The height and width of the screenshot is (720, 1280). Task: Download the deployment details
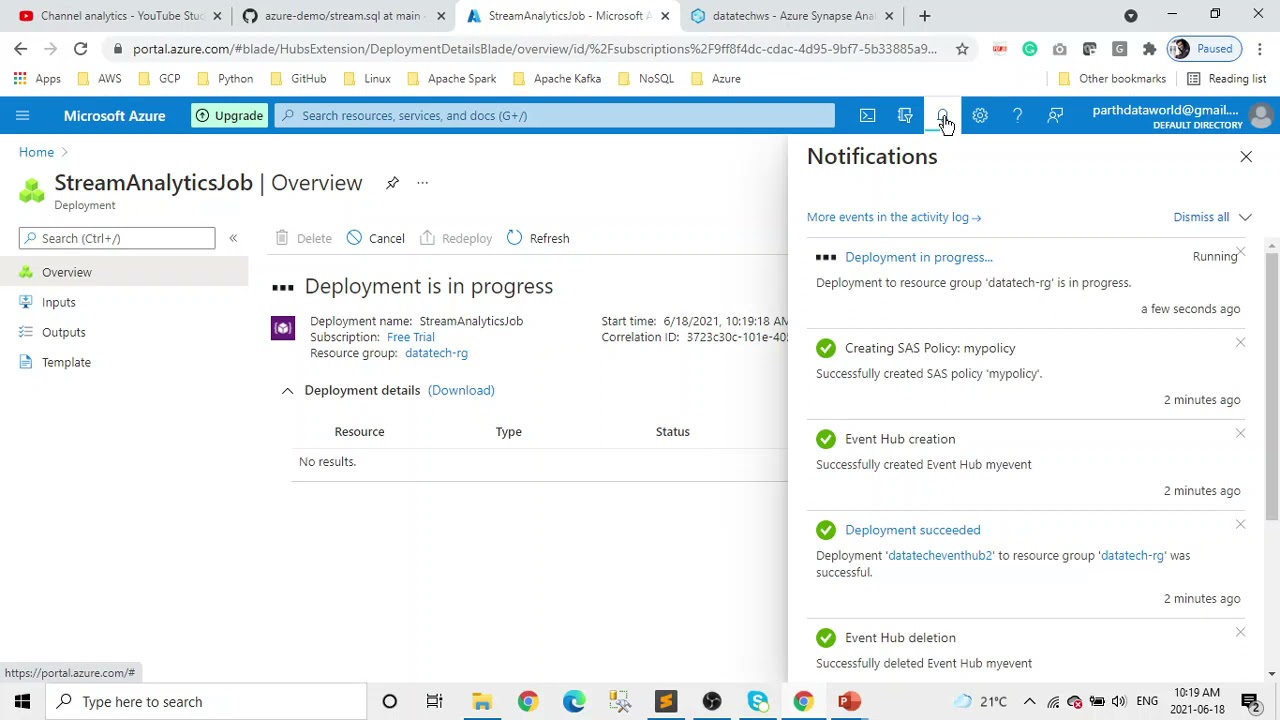pos(461,390)
